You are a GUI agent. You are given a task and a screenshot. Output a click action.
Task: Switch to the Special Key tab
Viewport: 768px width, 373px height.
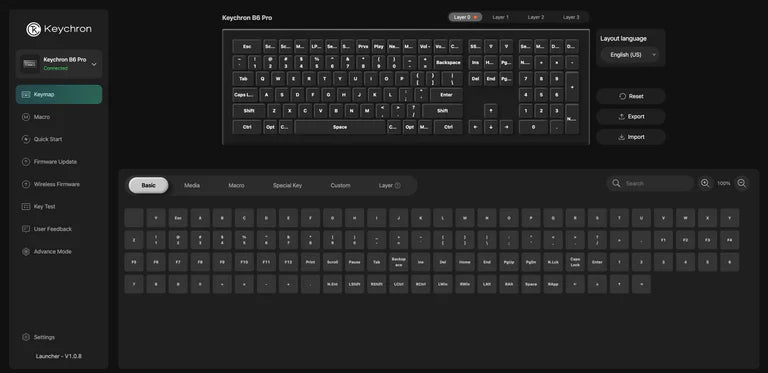288,186
